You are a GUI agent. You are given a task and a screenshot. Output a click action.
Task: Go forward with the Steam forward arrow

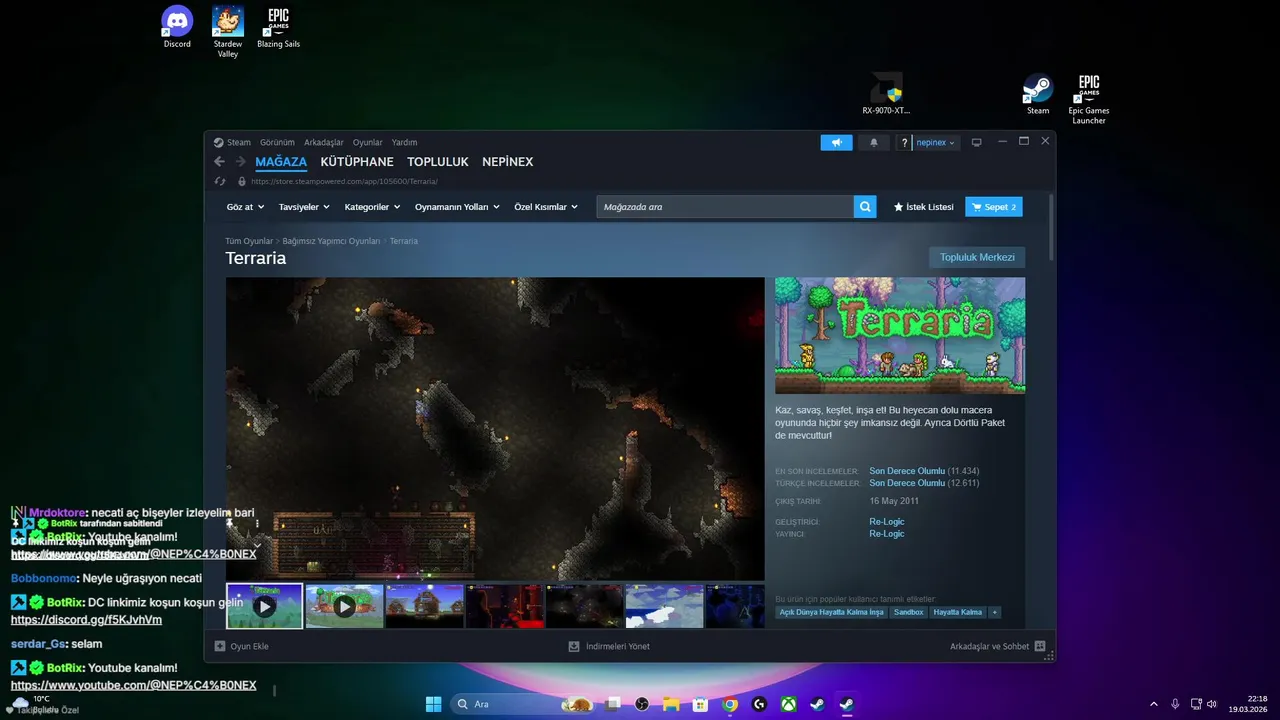coord(241,162)
